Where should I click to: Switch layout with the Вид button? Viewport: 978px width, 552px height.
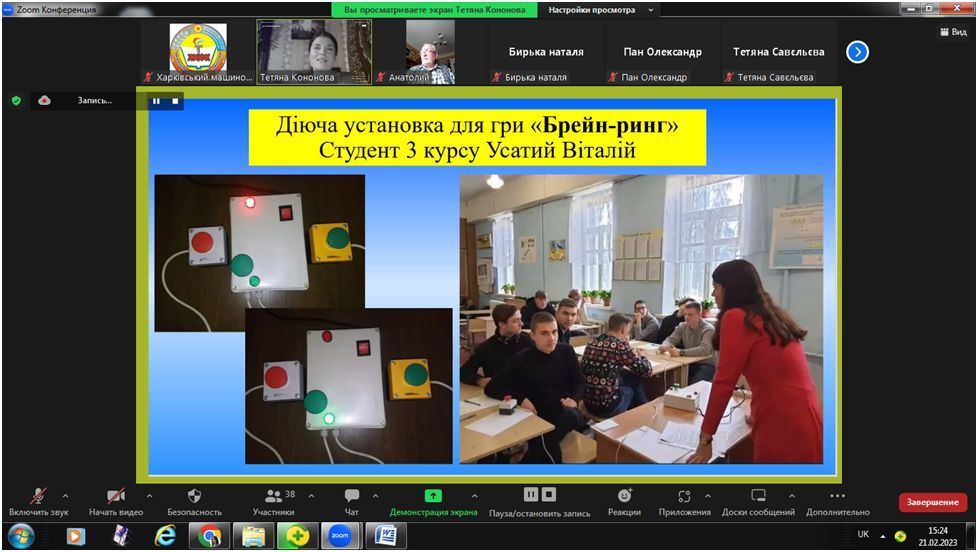tap(953, 32)
